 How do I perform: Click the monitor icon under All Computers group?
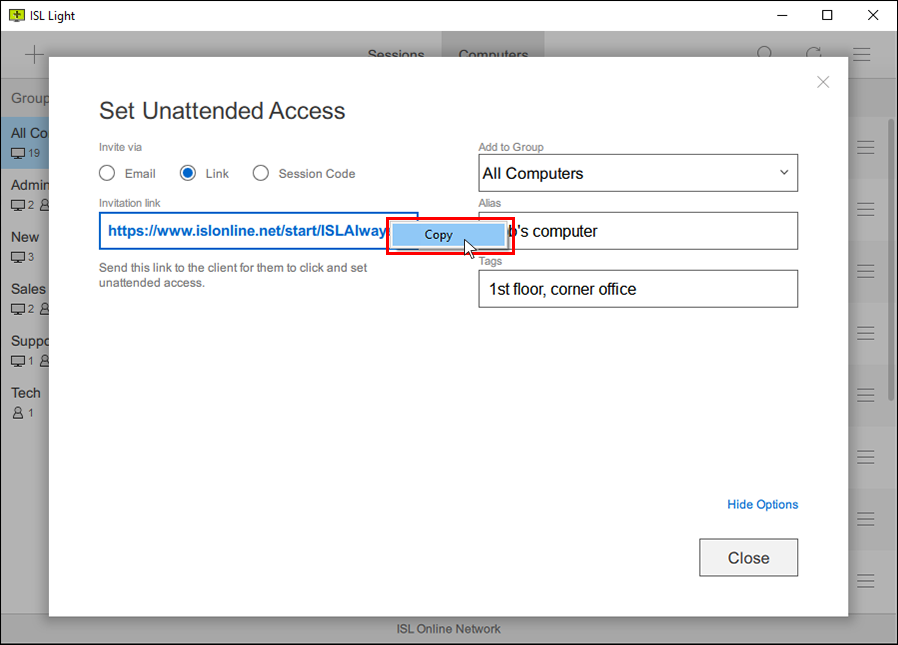point(17,152)
